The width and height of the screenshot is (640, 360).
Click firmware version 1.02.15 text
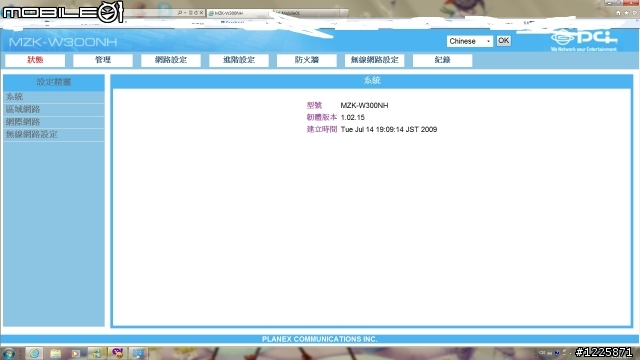[353, 118]
